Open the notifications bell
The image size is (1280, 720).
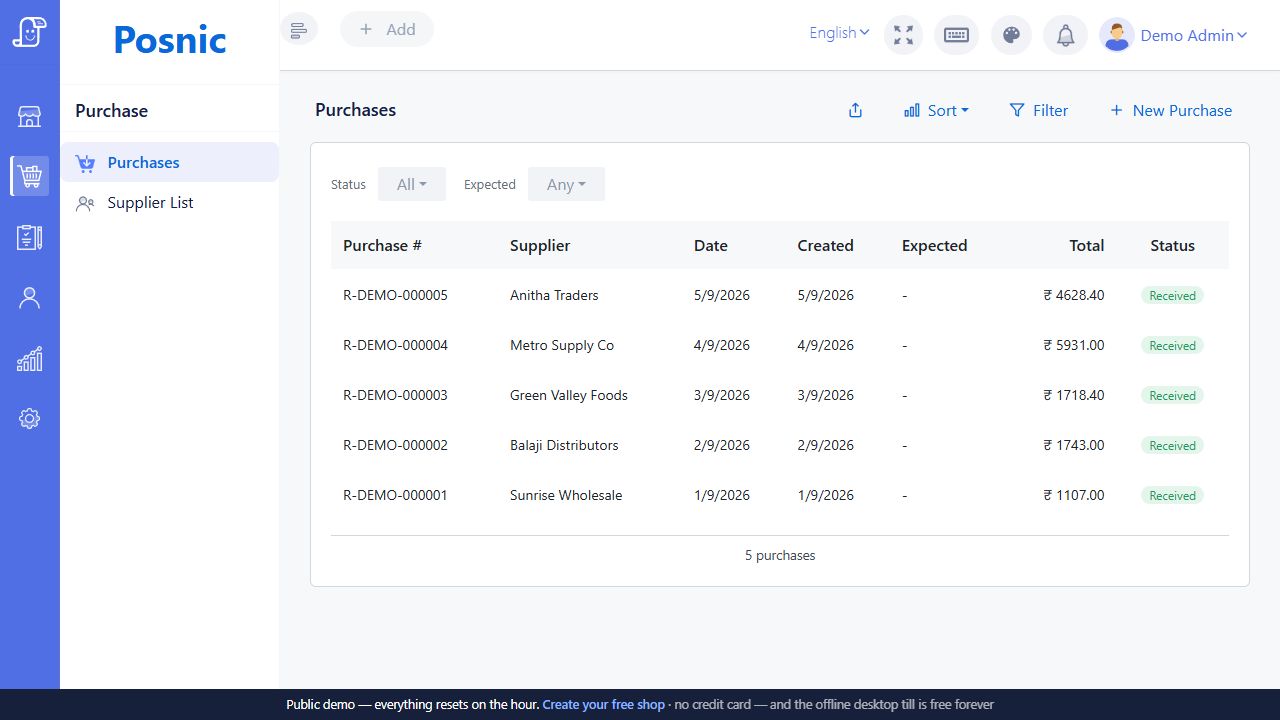[1066, 35]
